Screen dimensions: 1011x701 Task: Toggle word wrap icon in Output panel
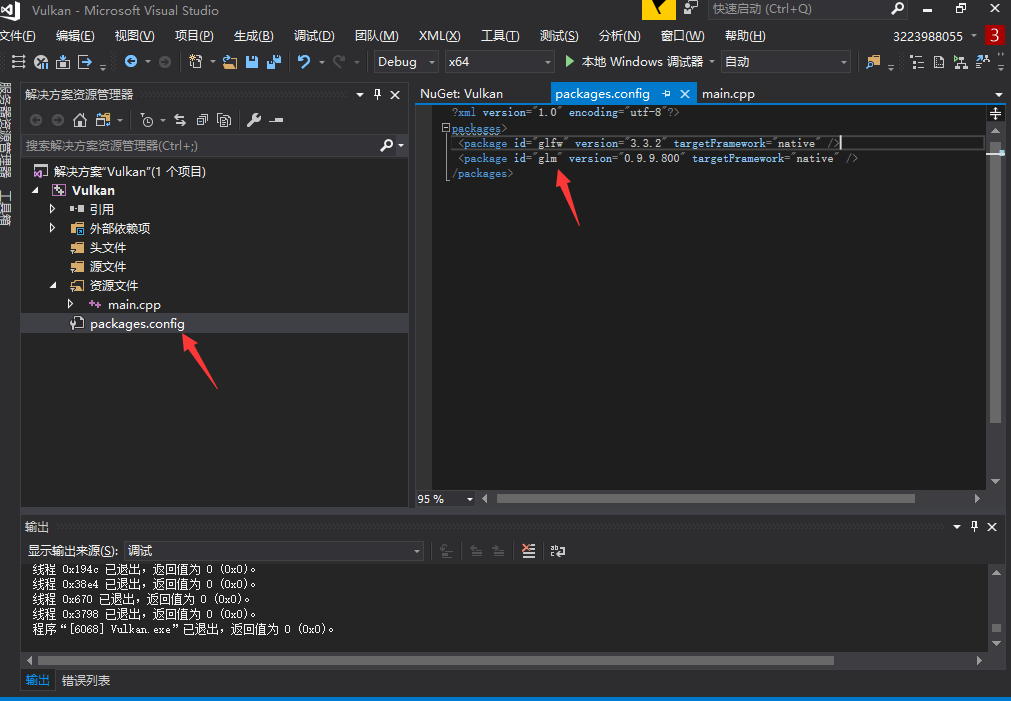(x=558, y=551)
